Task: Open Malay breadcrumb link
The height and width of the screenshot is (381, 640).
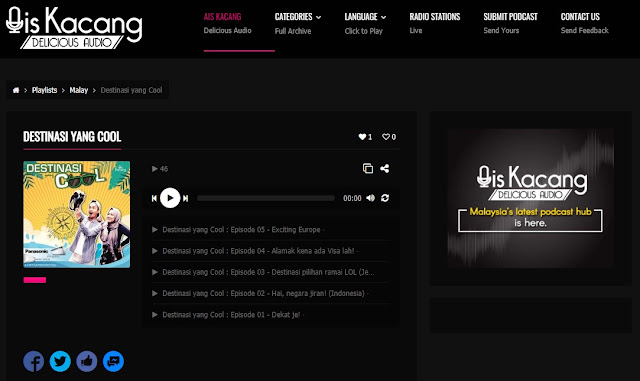Action: [79, 90]
